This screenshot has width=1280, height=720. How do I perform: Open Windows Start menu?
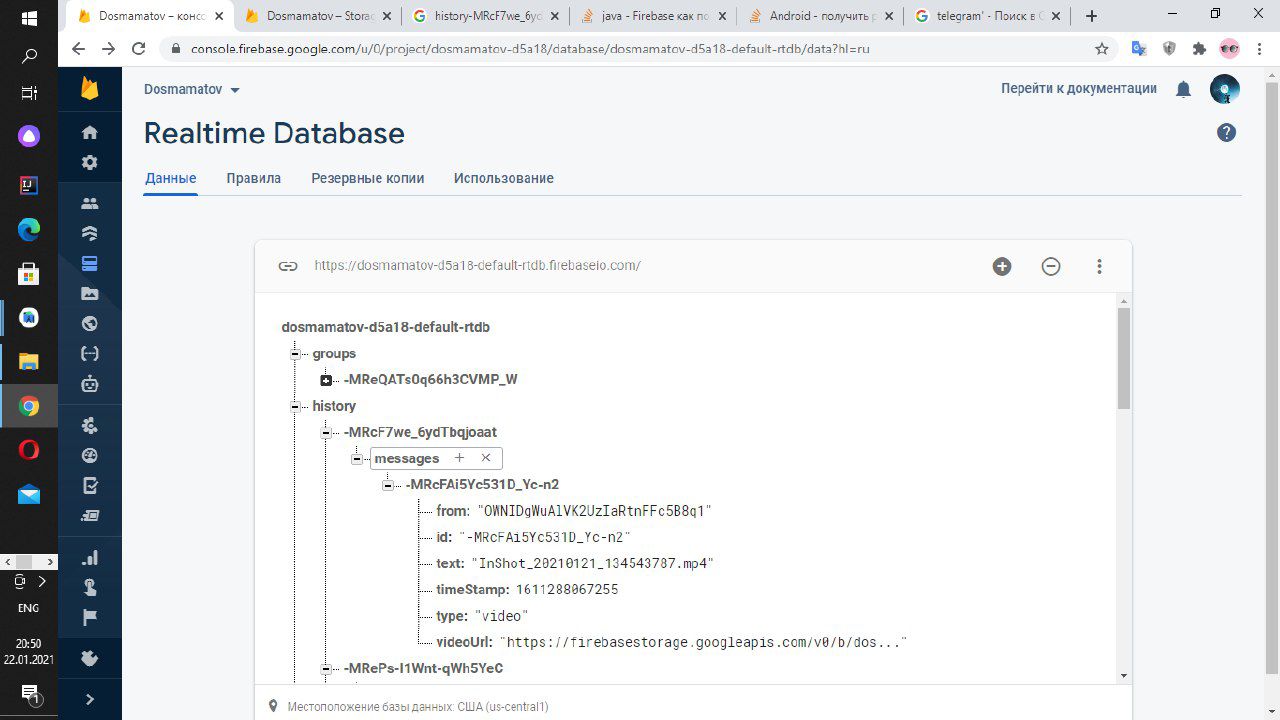[x=29, y=18]
